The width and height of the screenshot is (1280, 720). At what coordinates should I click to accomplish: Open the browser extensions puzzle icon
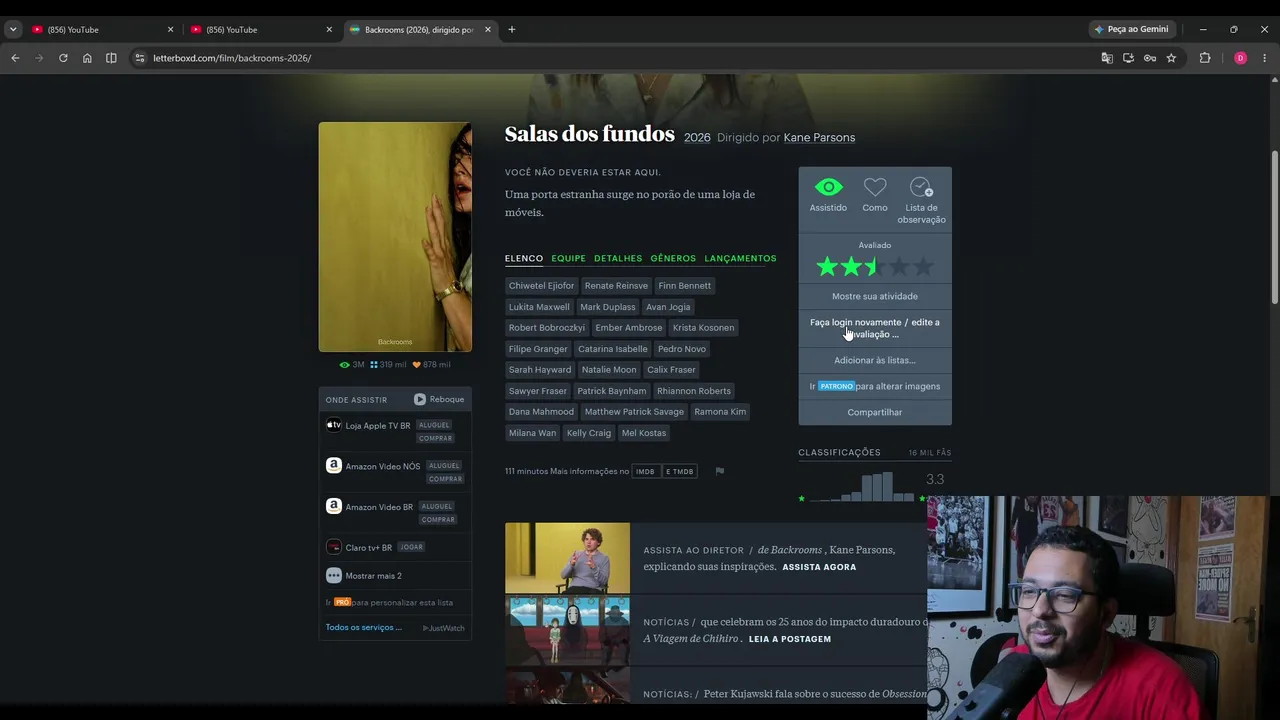(x=1205, y=58)
